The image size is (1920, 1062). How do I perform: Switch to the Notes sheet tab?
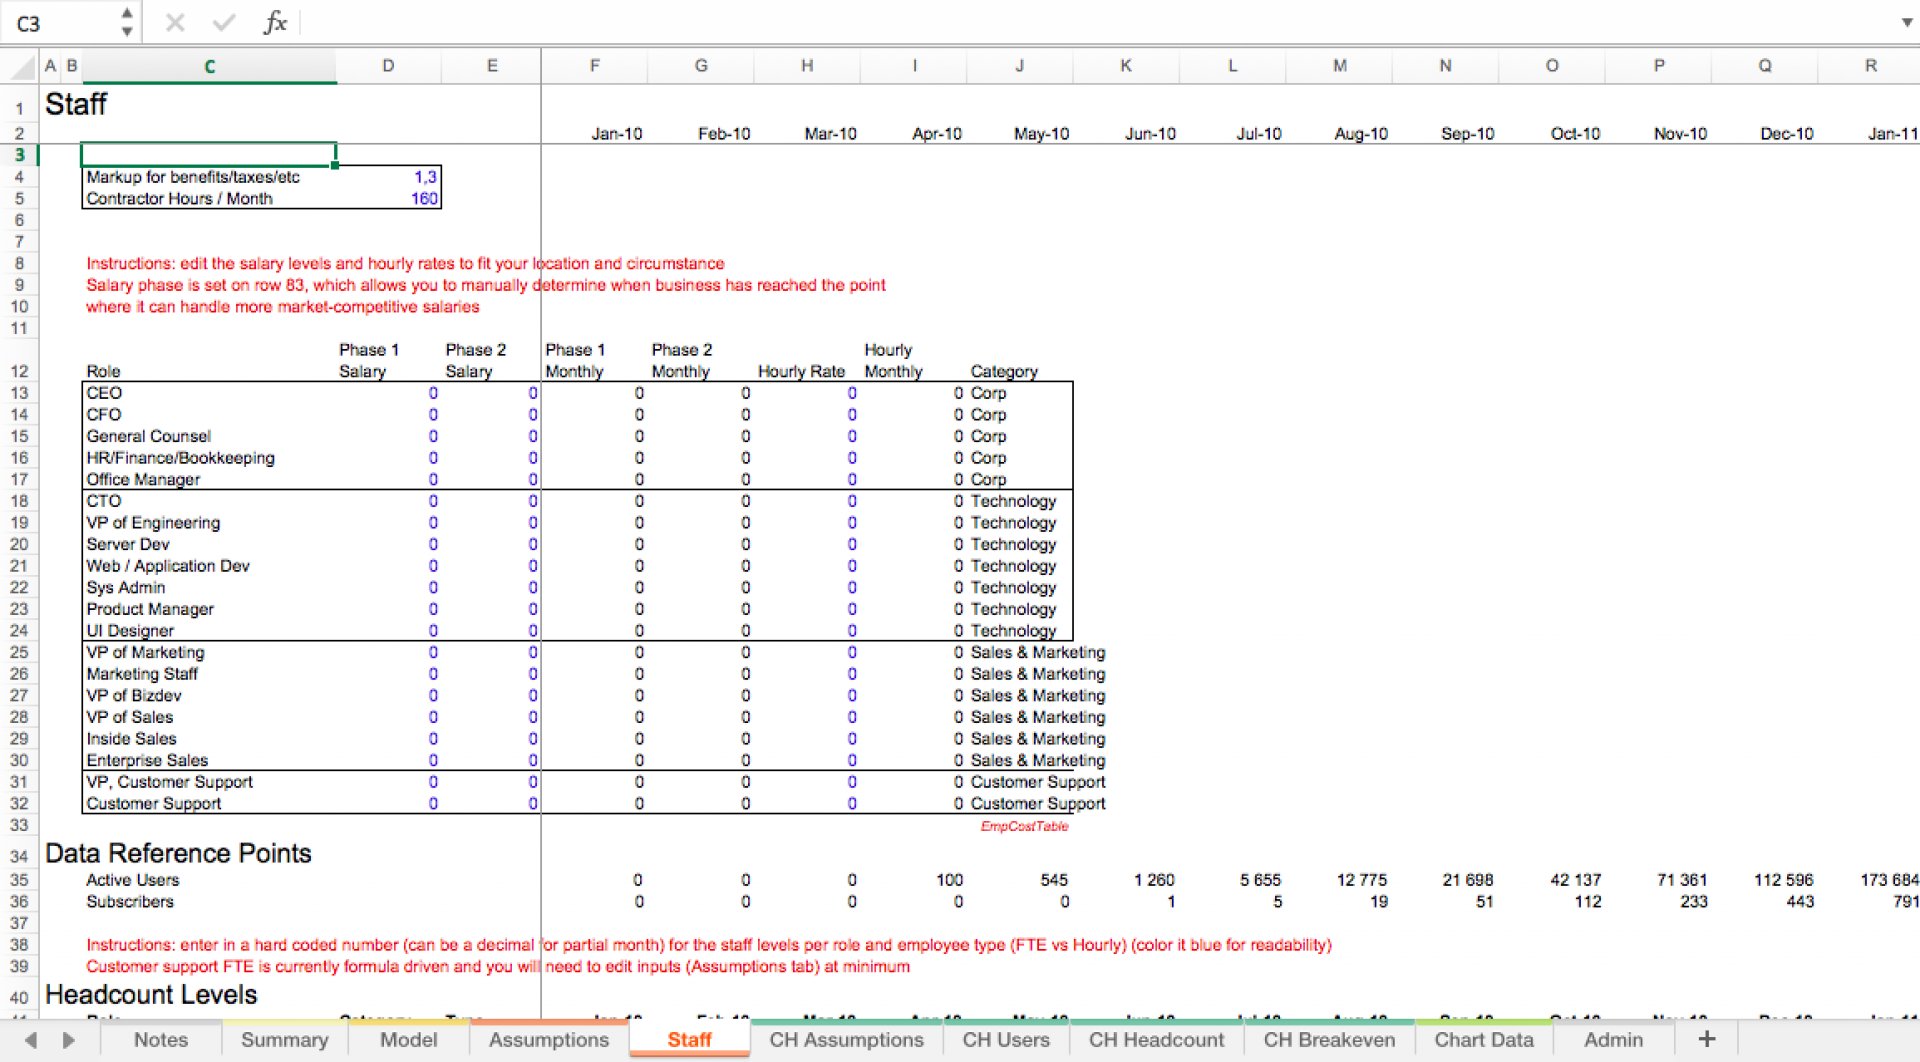pos(161,1039)
